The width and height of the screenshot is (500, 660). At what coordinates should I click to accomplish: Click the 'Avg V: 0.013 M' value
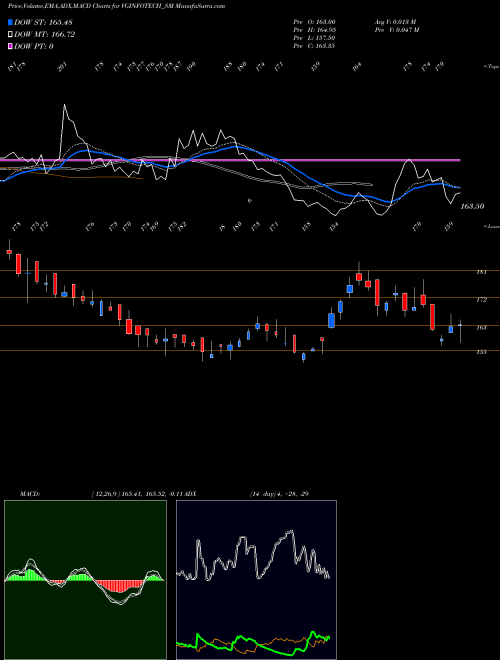point(395,22)
